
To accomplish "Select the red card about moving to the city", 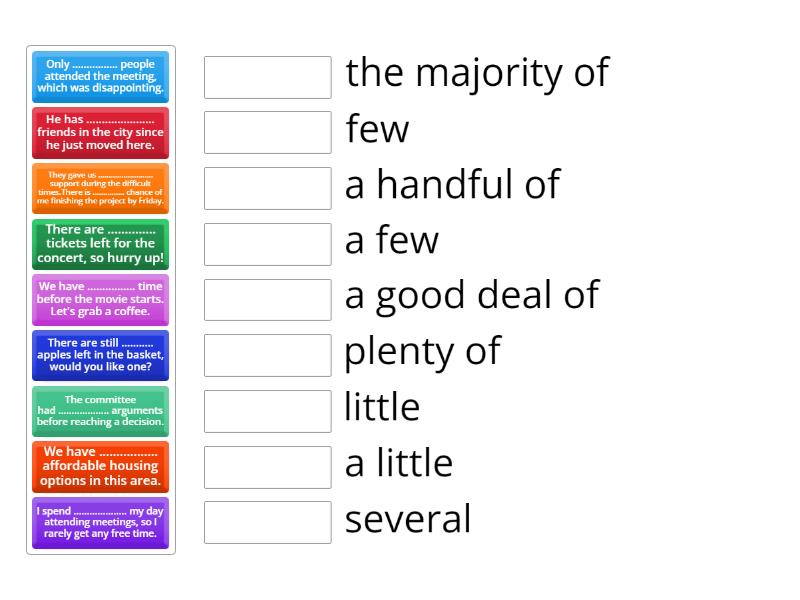I will pos(100,133).
